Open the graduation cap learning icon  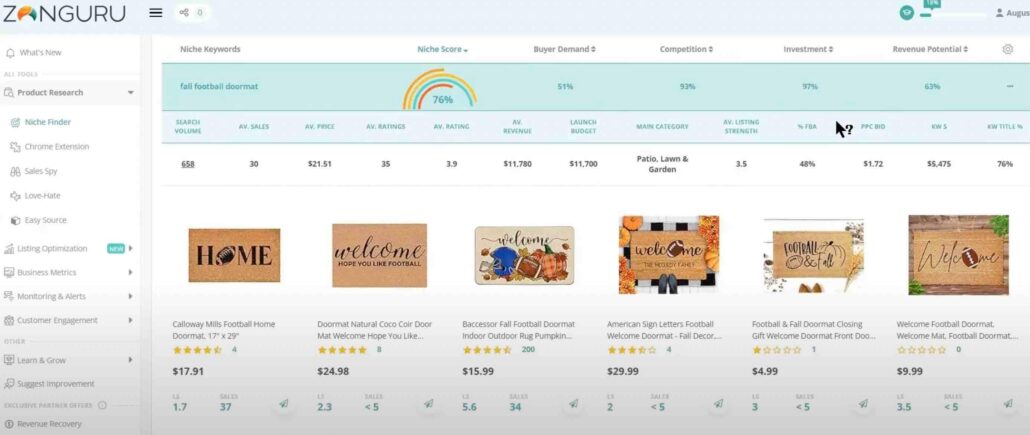907,12
